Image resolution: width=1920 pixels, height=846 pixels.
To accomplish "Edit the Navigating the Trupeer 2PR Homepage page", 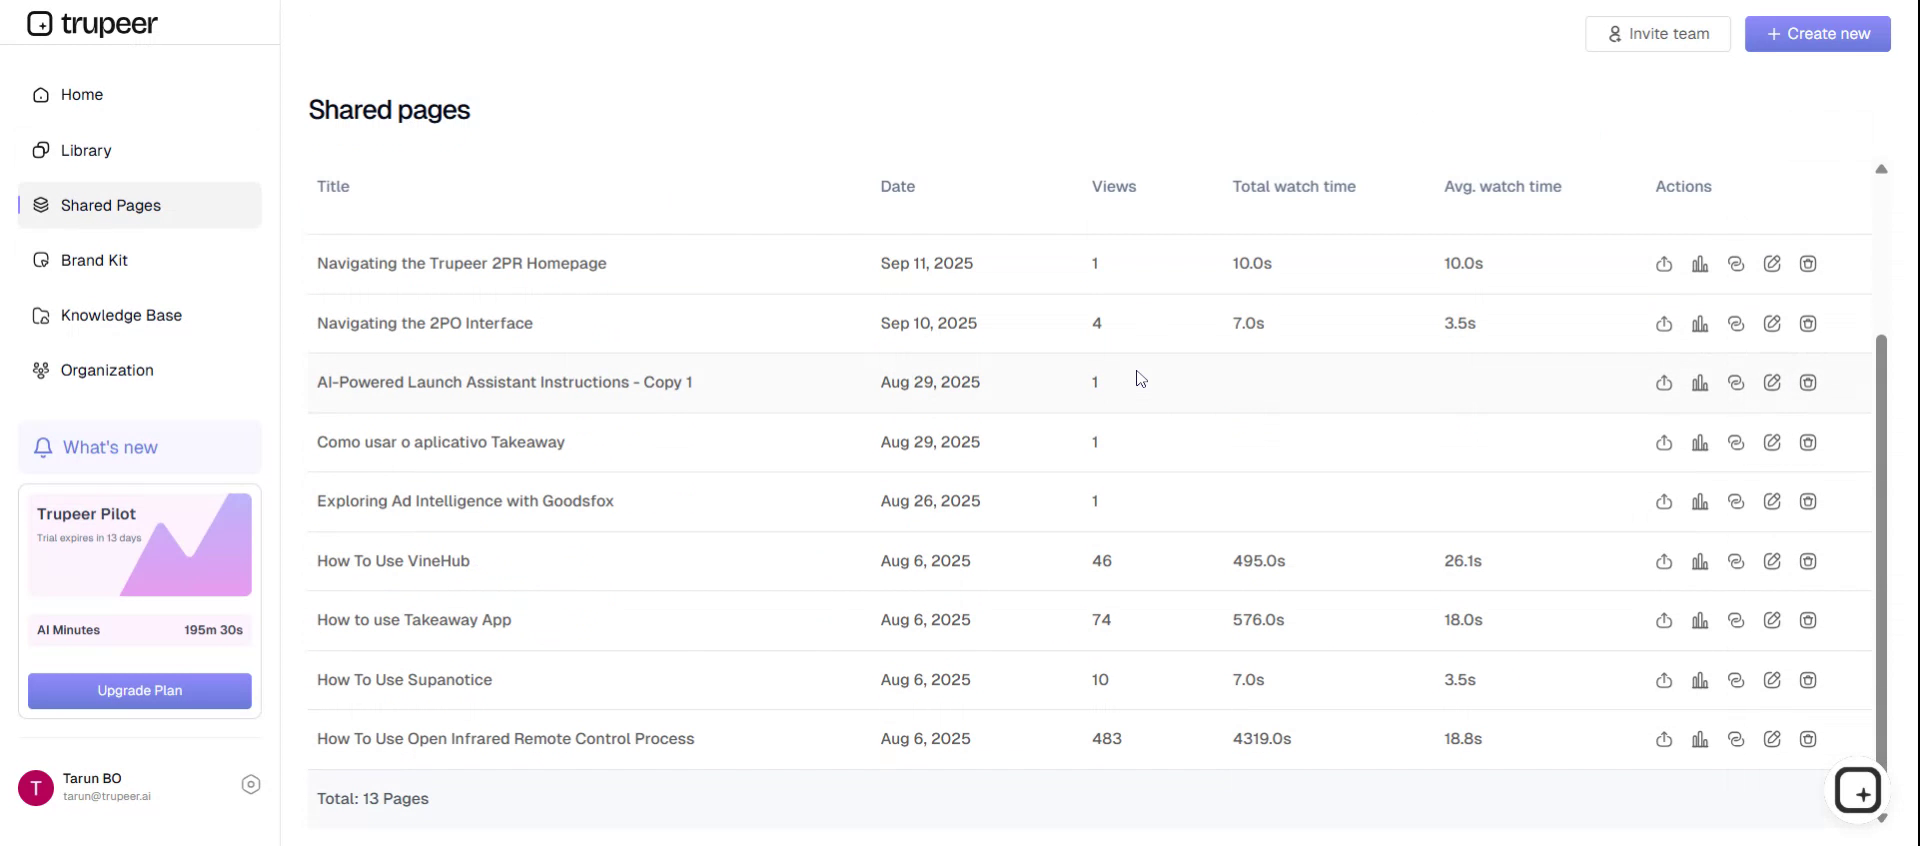I will click(x=1772, y=264).
